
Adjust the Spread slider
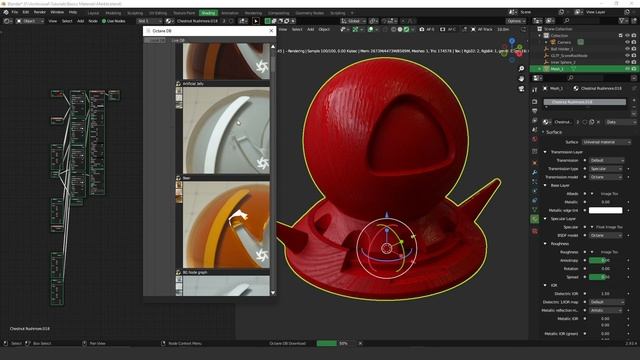coord(605,277)
